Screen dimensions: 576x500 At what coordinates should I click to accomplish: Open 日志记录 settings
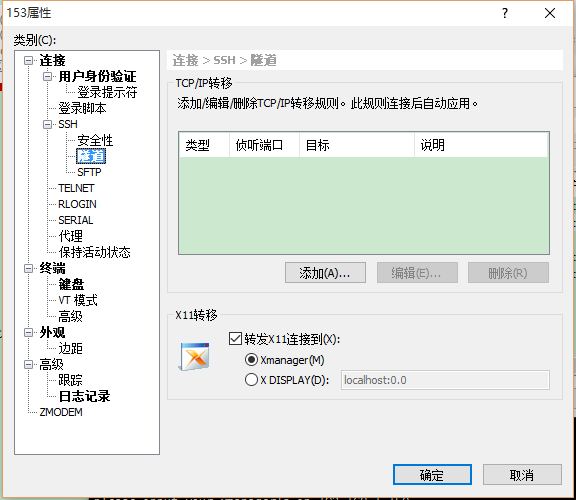click(84, 396)
